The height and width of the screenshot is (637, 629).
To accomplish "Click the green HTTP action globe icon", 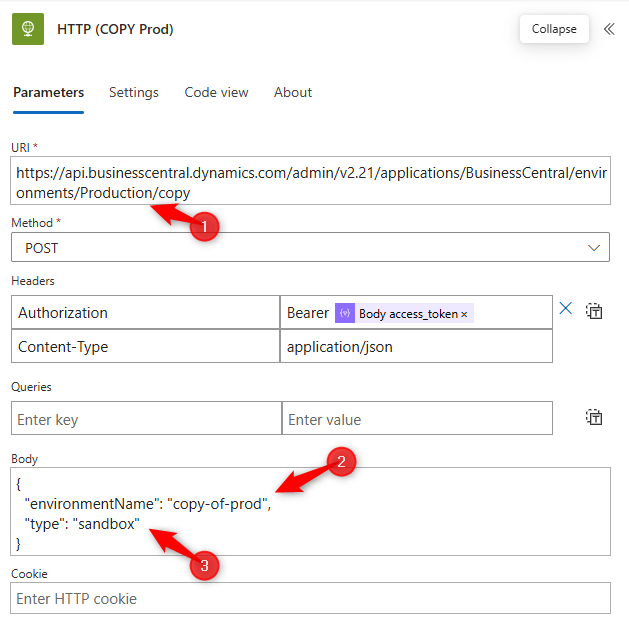I will click(28, 29).
